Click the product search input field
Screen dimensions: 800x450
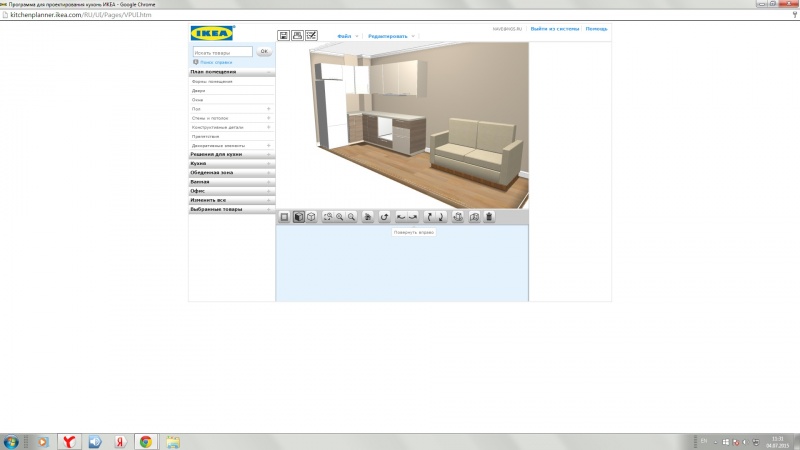click(x=223, y=51)
